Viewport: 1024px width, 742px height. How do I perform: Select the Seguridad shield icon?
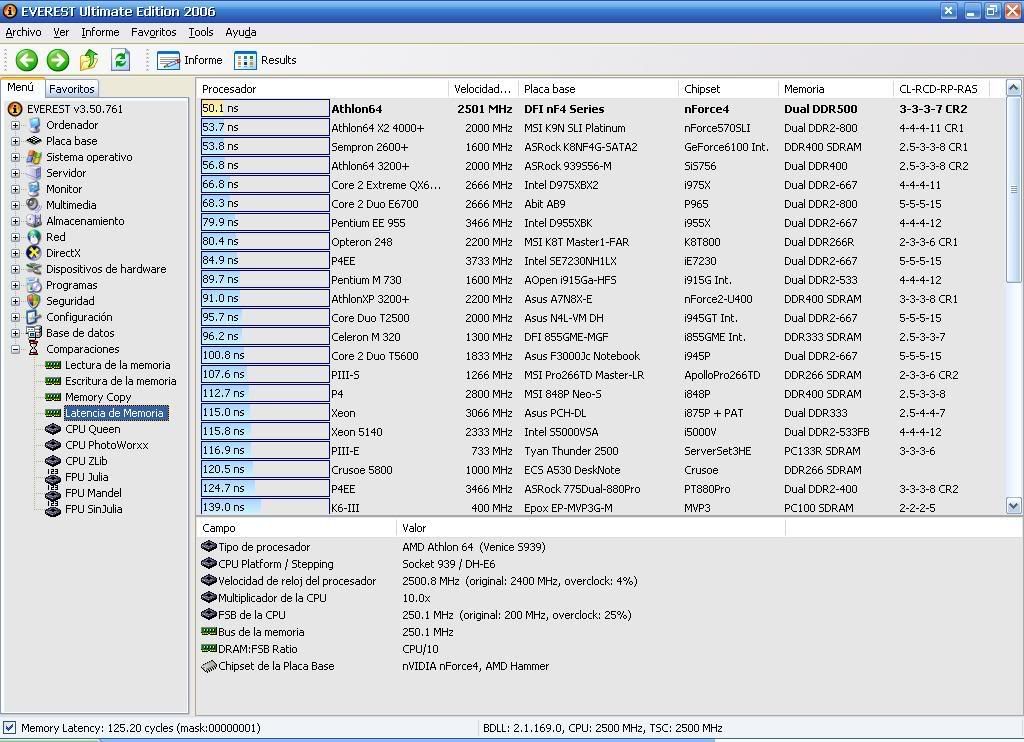34,301
